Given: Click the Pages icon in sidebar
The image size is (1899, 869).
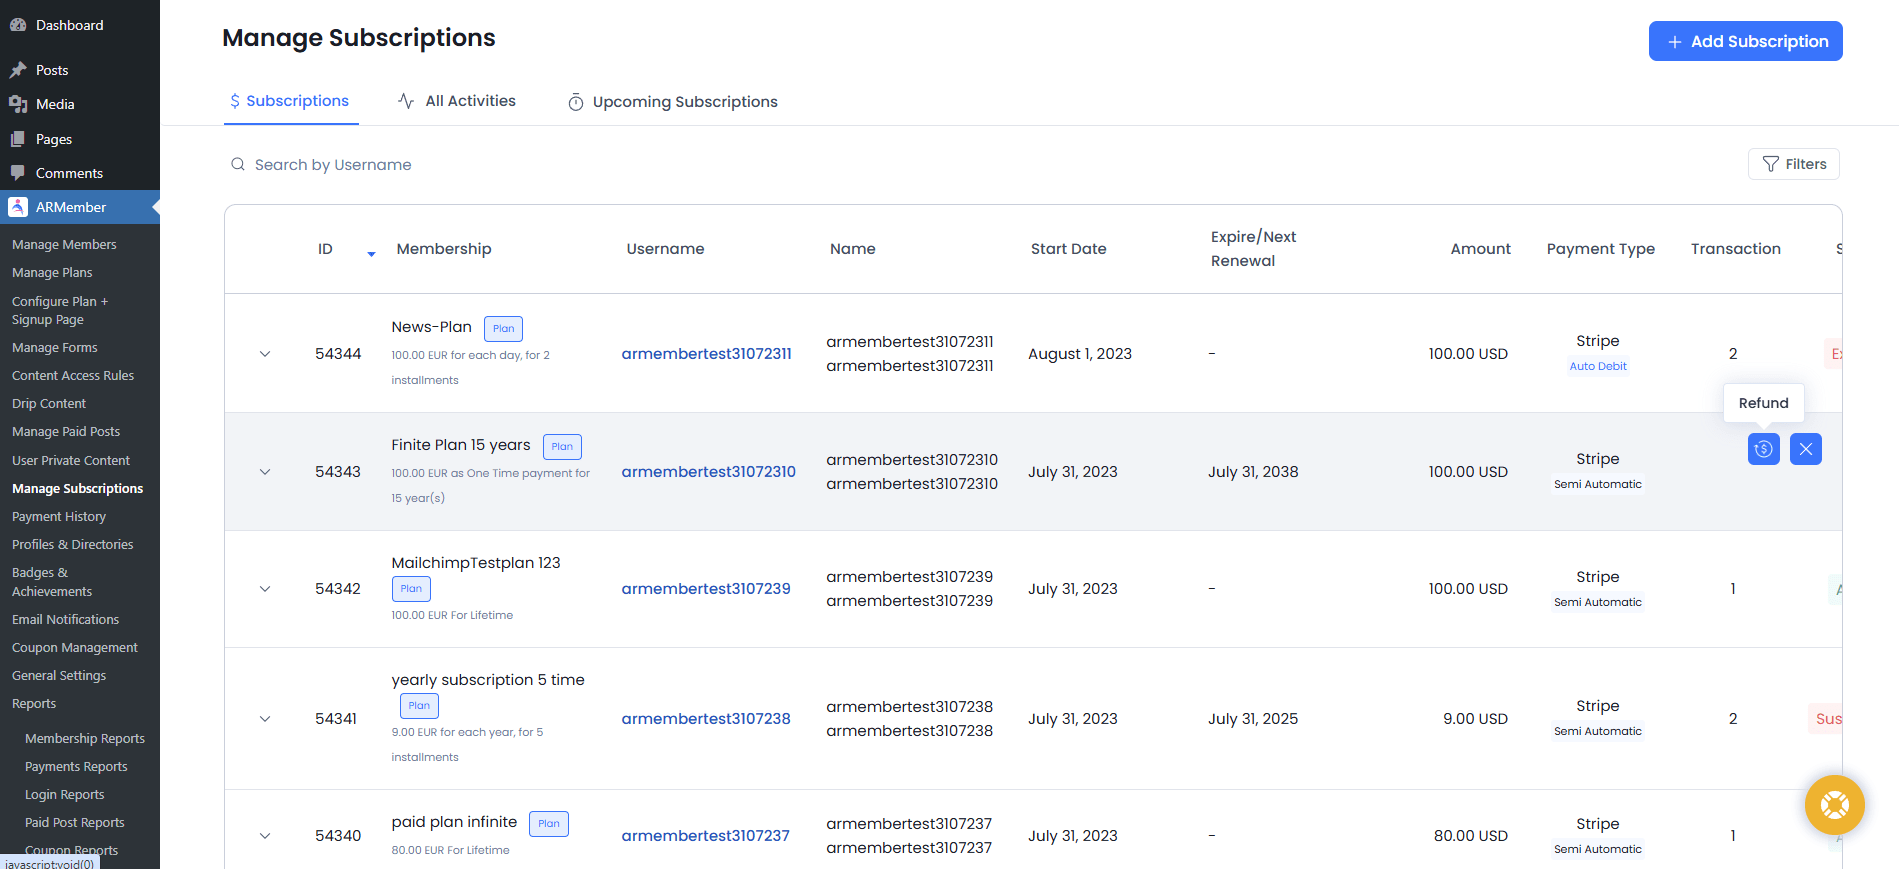Looking at the screenshot, I should pyautogui.click(x=18, y=139).
